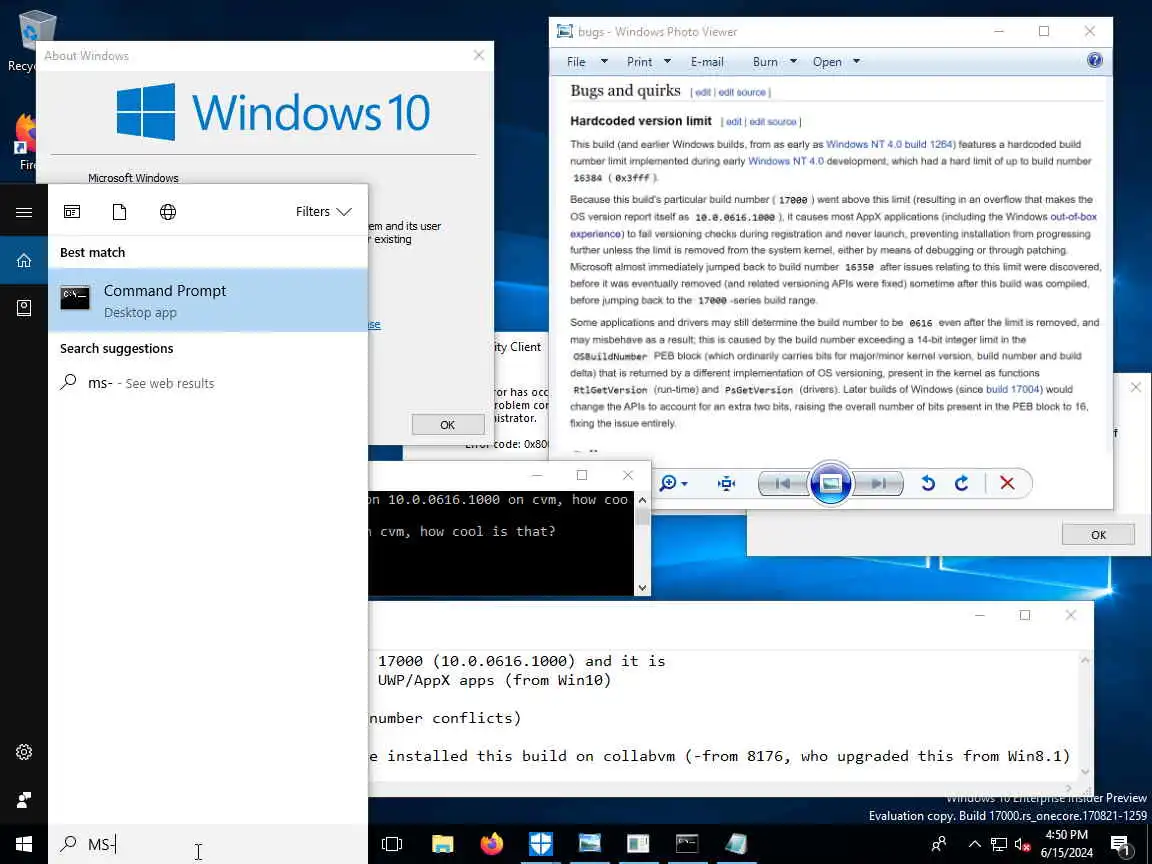Switch to the Notepad taskbar button

coord(735,844)
